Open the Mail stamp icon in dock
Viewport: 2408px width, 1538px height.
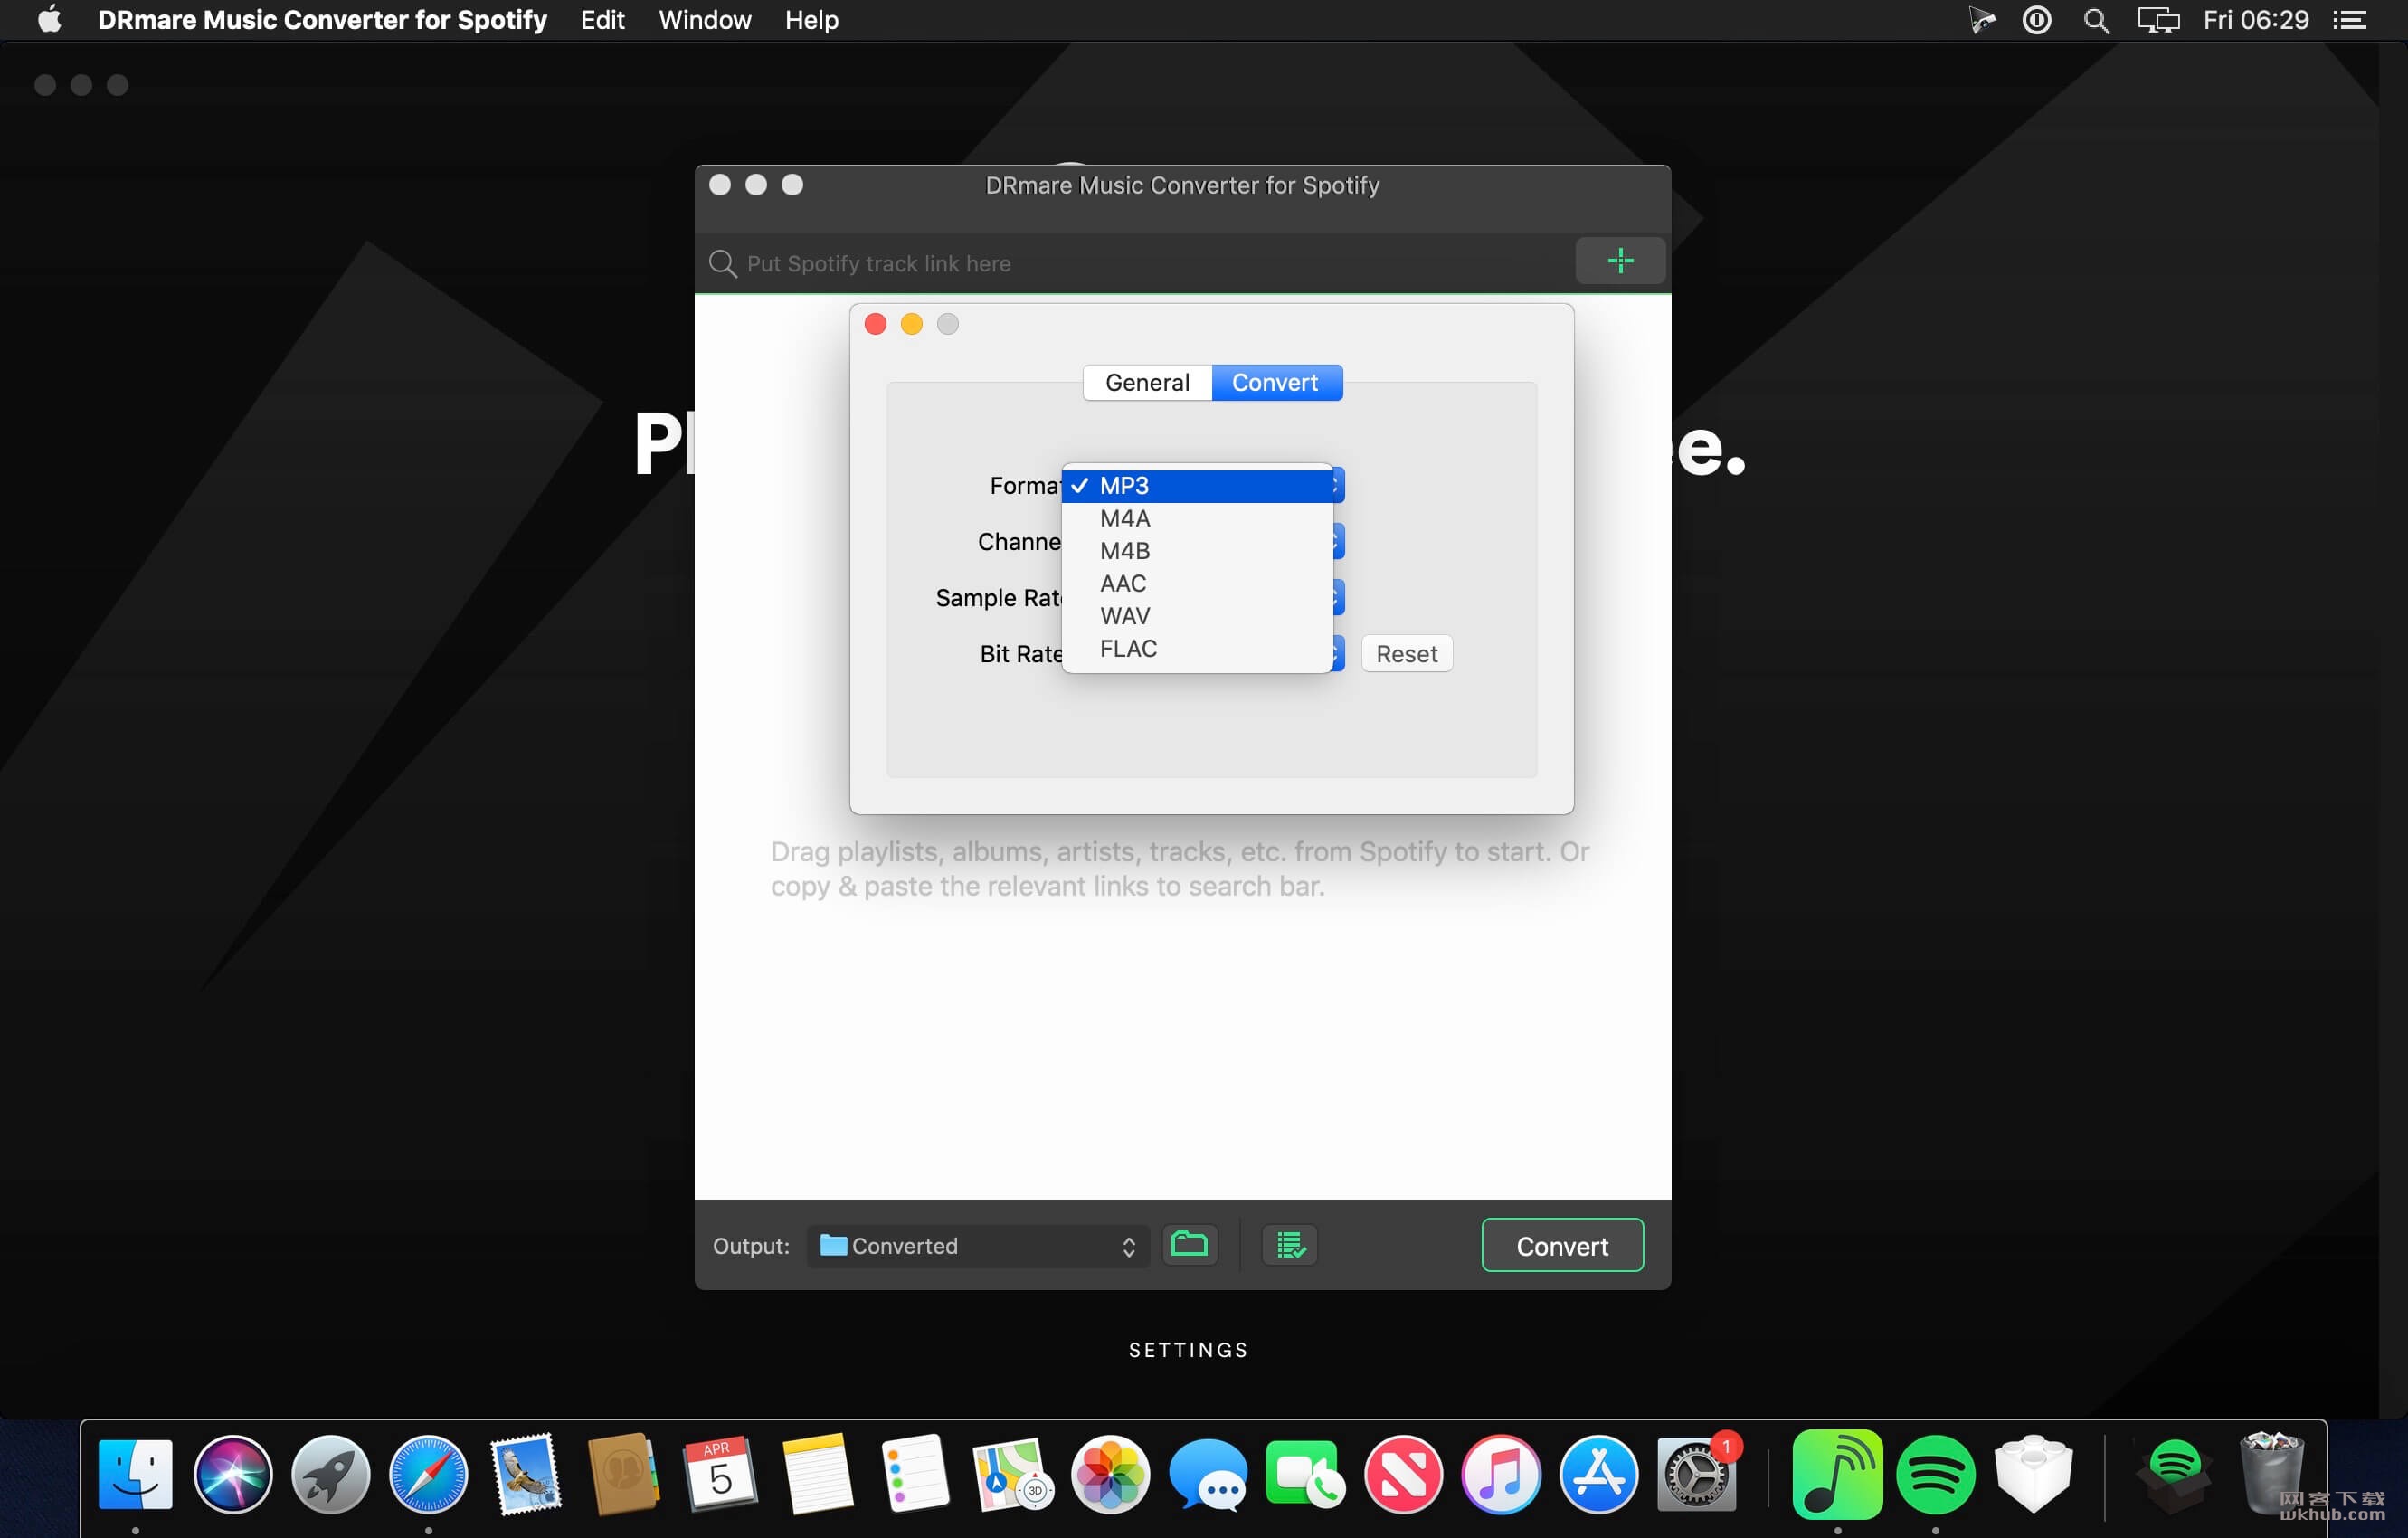[x=526, y=1474]
